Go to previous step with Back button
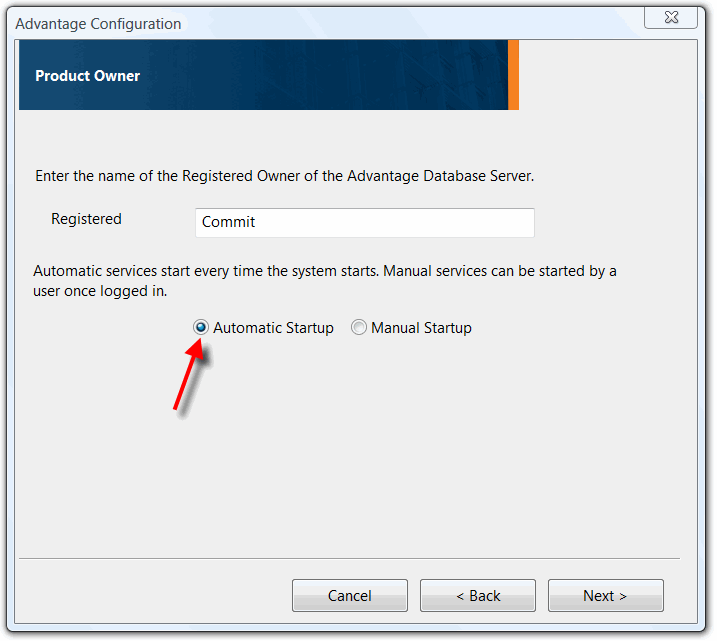The image size is (717, 641). click(477, 596)
